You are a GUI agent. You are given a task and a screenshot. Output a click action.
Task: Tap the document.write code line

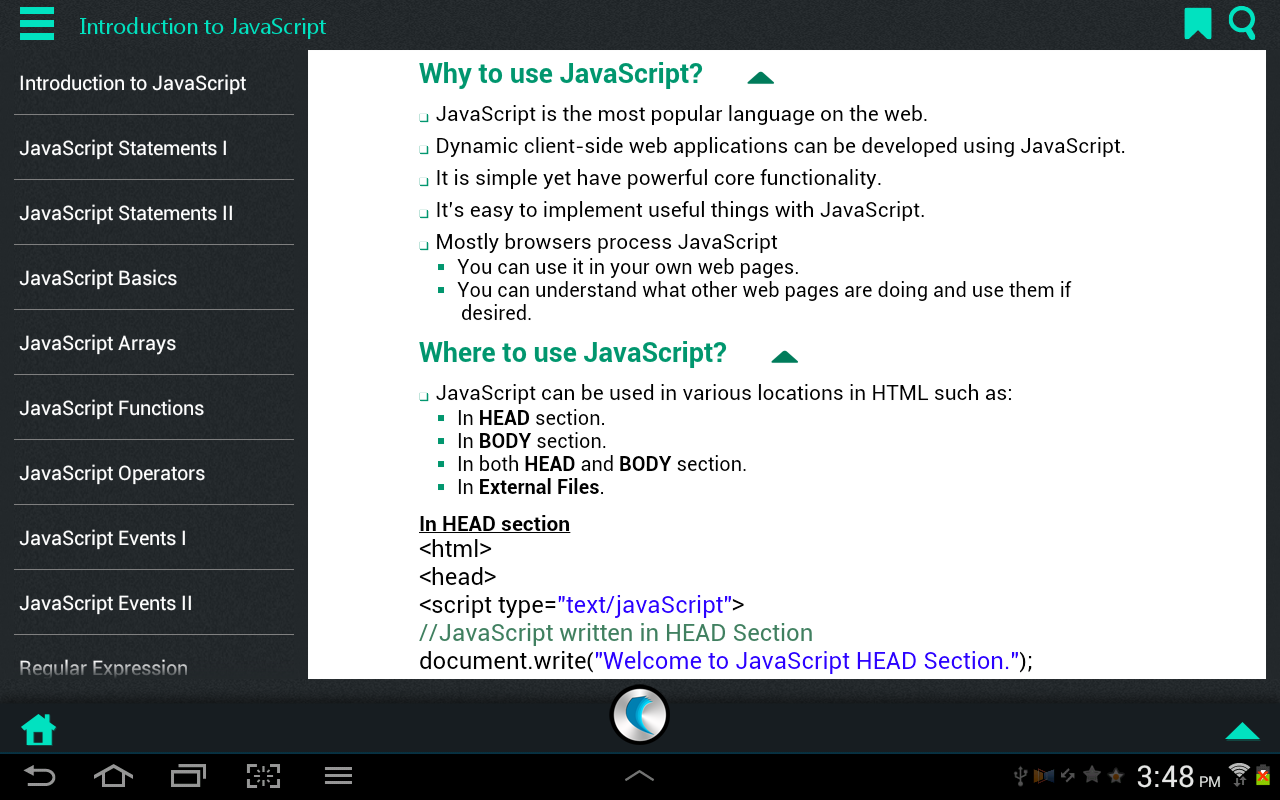click(x=726, y=661)
